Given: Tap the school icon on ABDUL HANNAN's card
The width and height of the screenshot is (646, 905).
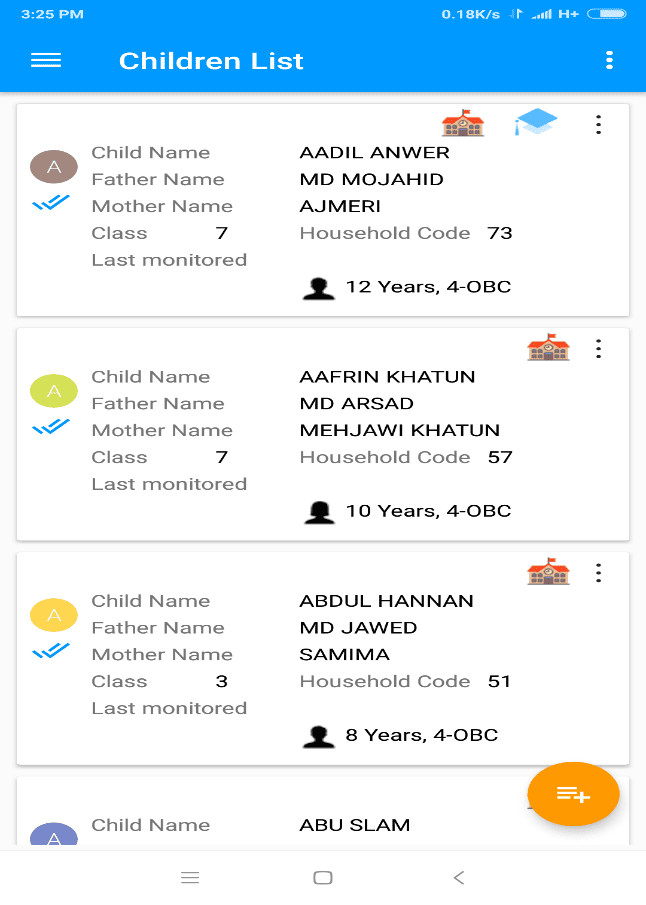Looking at the screenshot, I should point(548,571).
